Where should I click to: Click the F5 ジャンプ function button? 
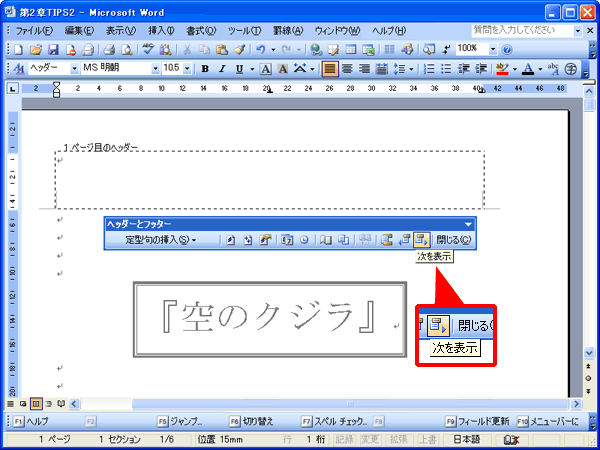180,422
